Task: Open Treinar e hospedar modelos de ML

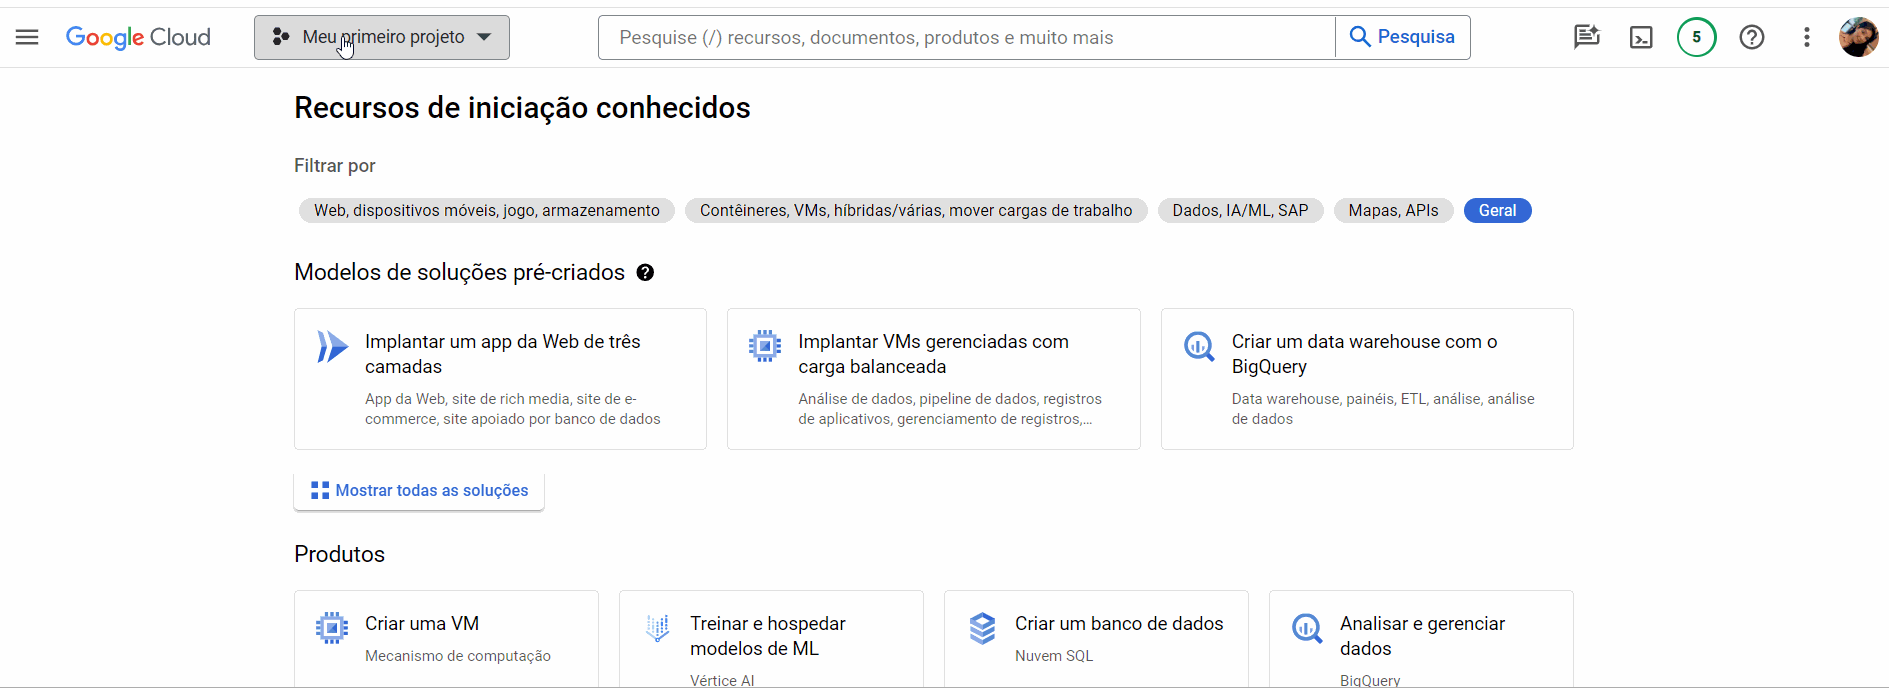Action: (x=771, y=639)
